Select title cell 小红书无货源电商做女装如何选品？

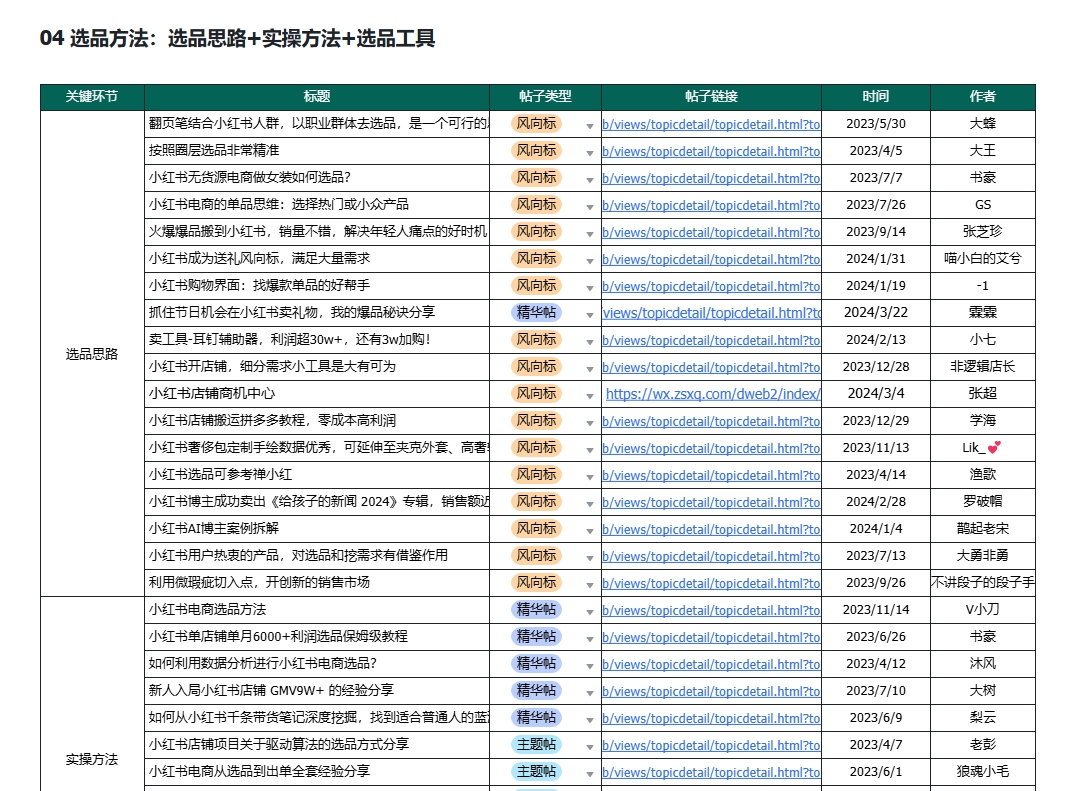[317, 177]
